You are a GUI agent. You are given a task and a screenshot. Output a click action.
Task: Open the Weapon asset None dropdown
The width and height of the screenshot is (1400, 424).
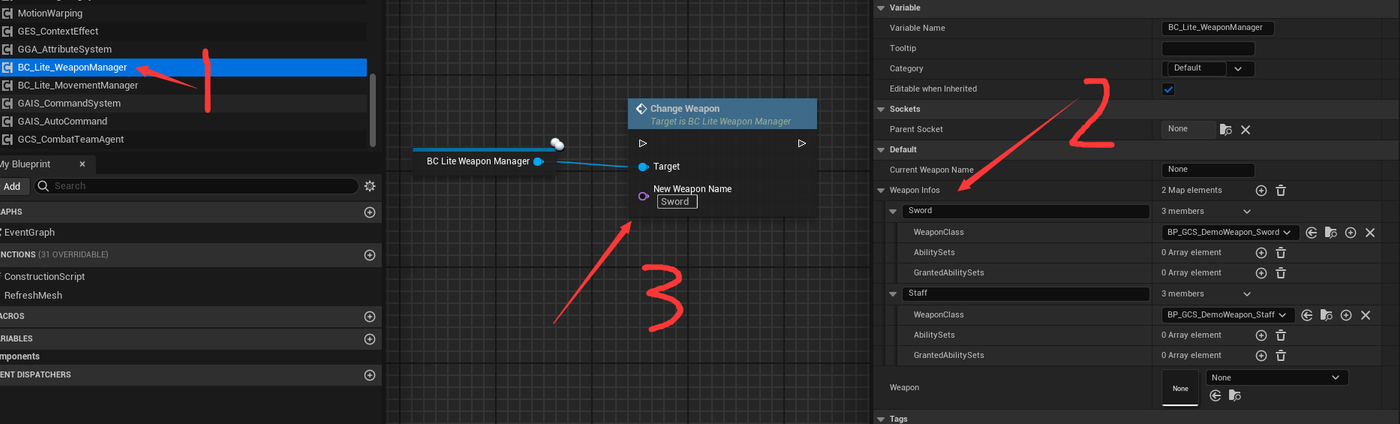coord(1277,378)
